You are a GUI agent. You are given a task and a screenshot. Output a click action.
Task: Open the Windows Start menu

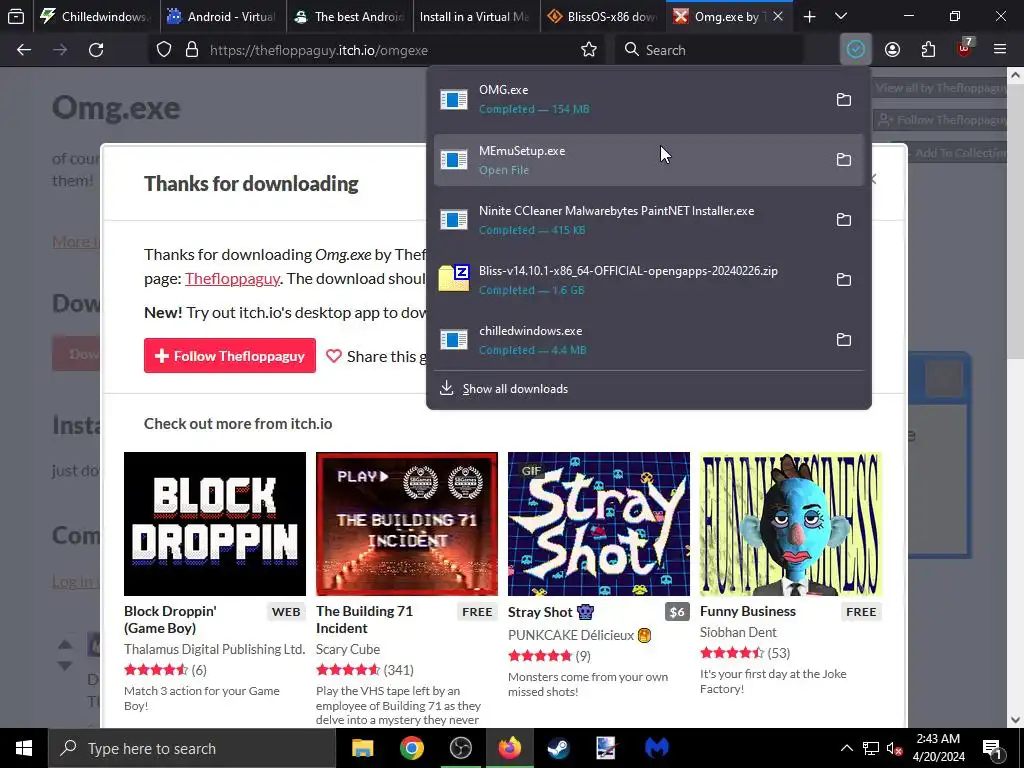[24, 748]
